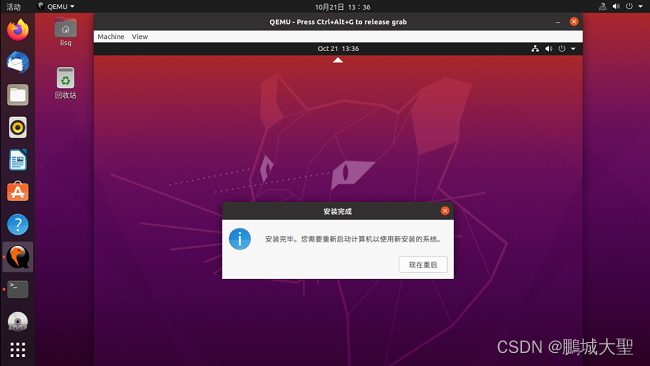Open the Machine menu

pyautogui.click(x=111, y=36)
